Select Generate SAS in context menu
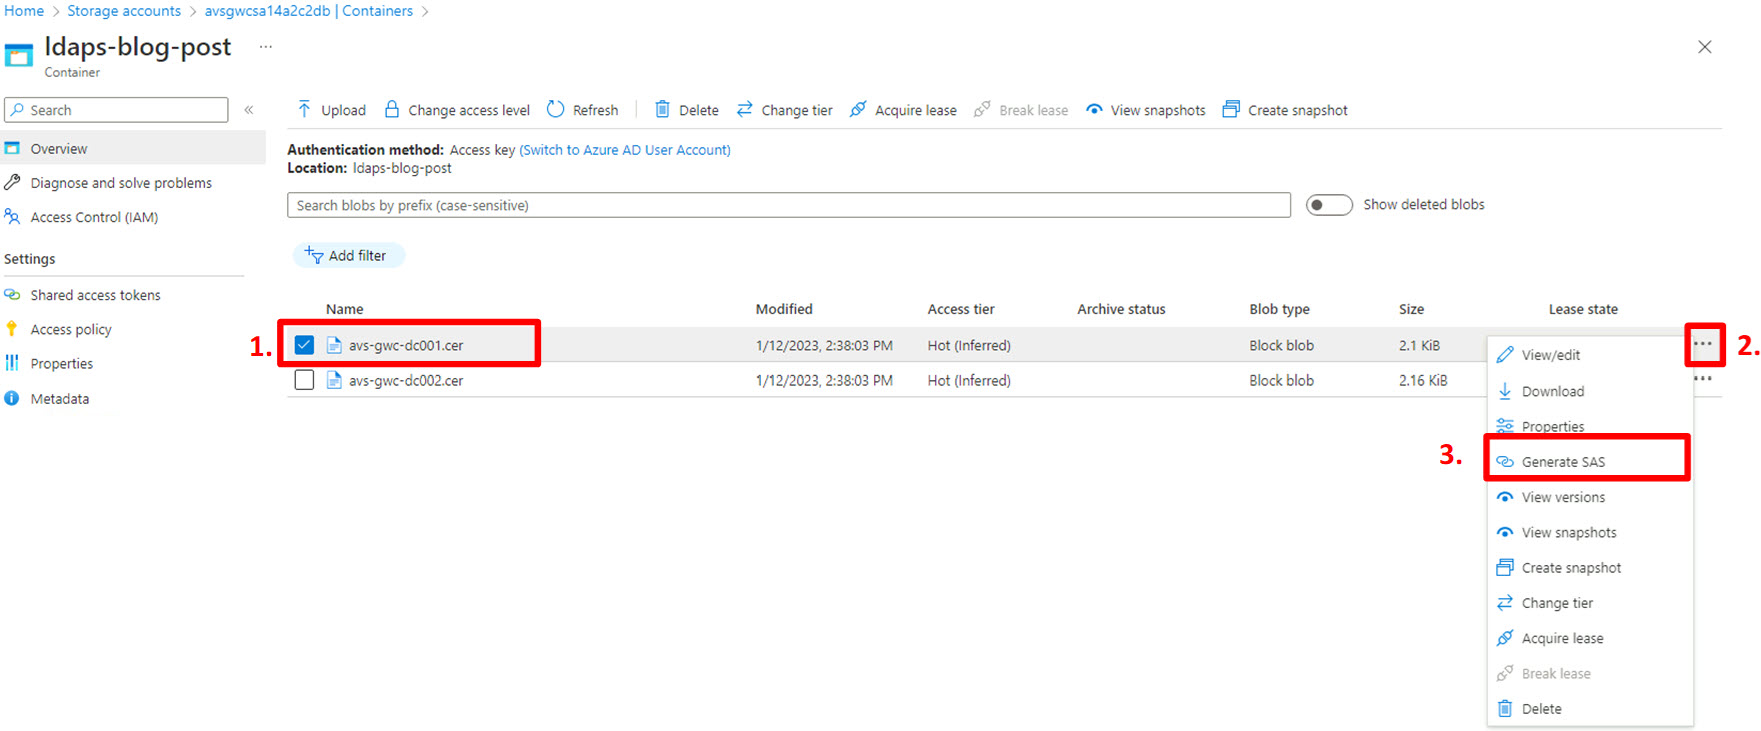Image resolution: width=1761 pixels, height=731 pixels. click(1589, 462)
